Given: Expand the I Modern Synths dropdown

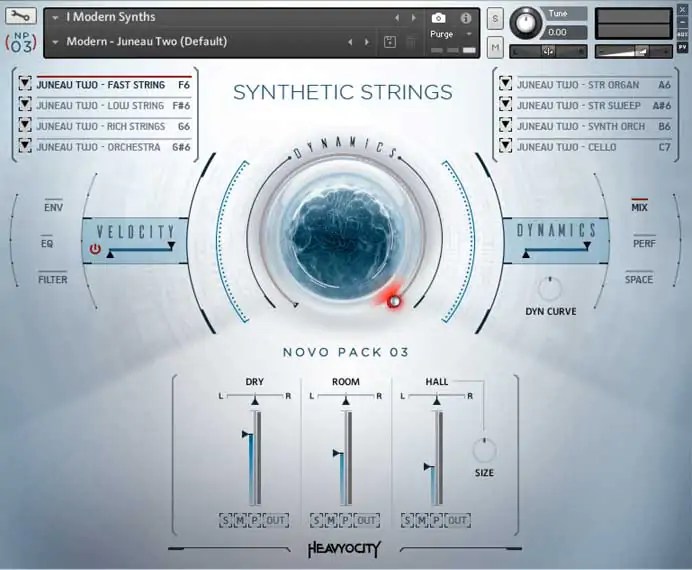Looking at the screenshot, I should point(56,18).
